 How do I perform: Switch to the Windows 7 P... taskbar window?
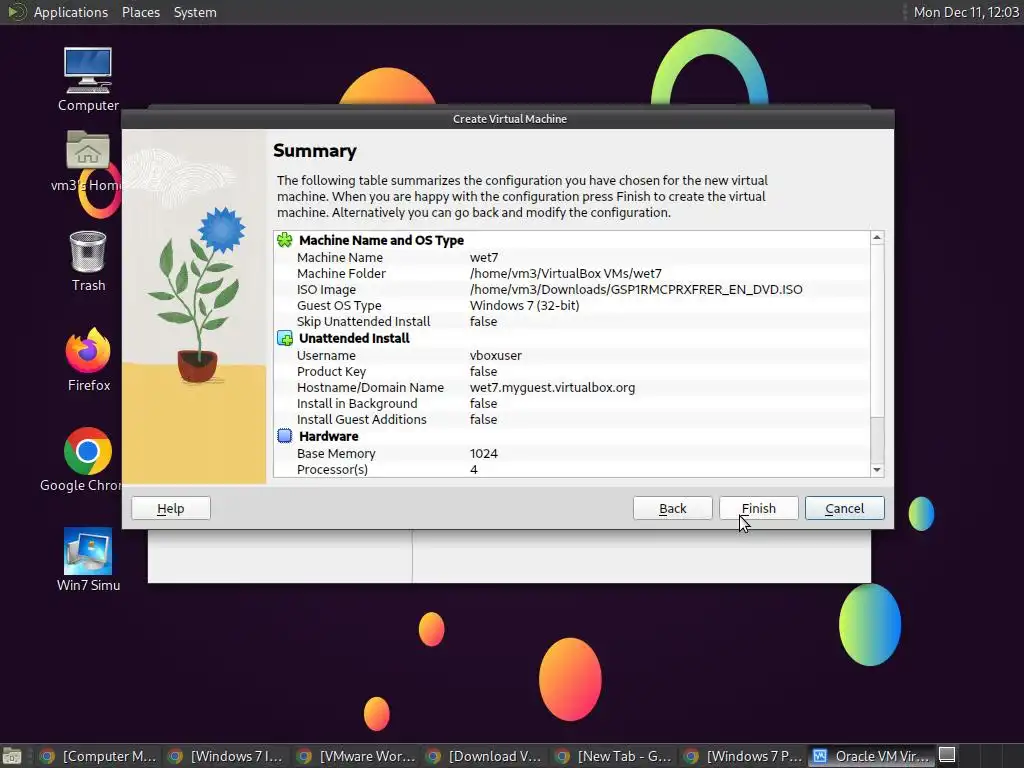[x=742, y=756]
